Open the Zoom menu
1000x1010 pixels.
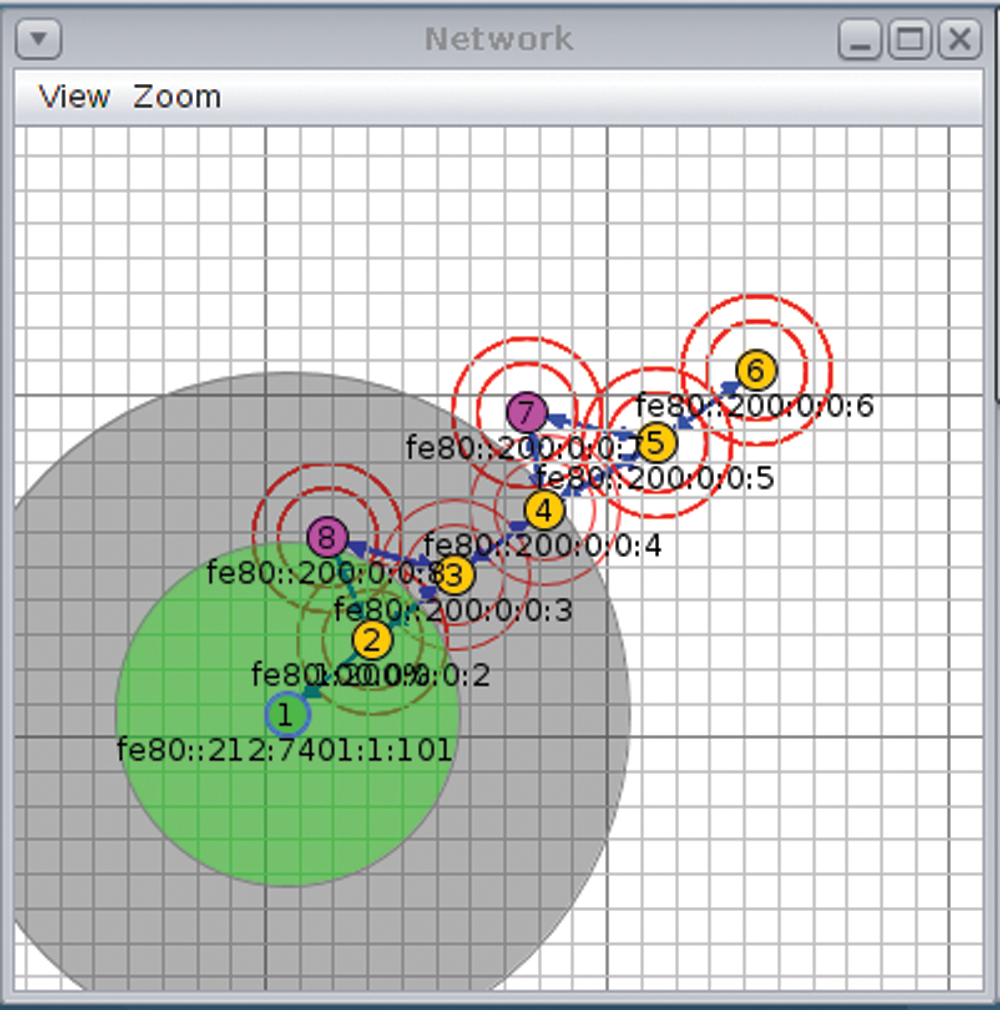(x=177, y=97)
